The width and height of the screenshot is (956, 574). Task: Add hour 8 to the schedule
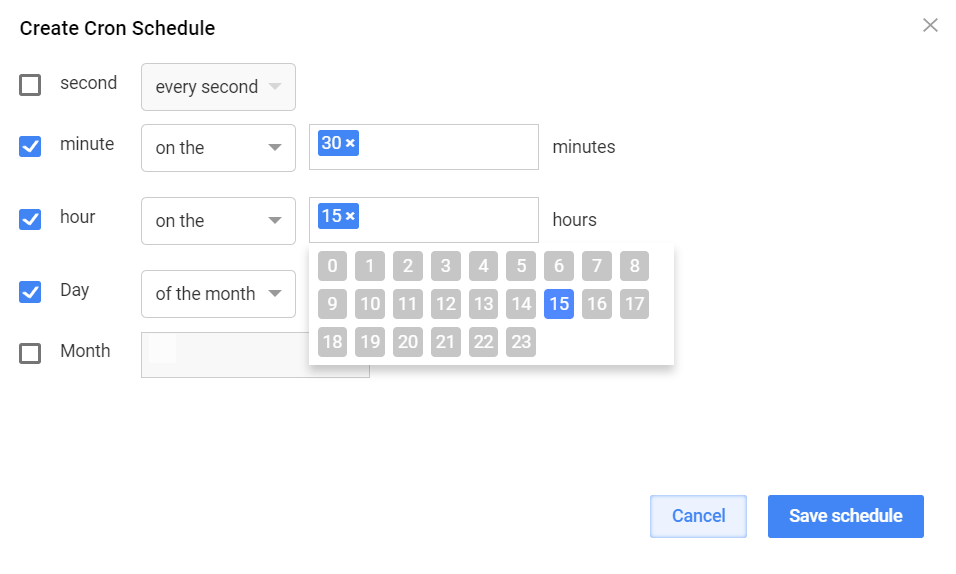tap(635, 266)
